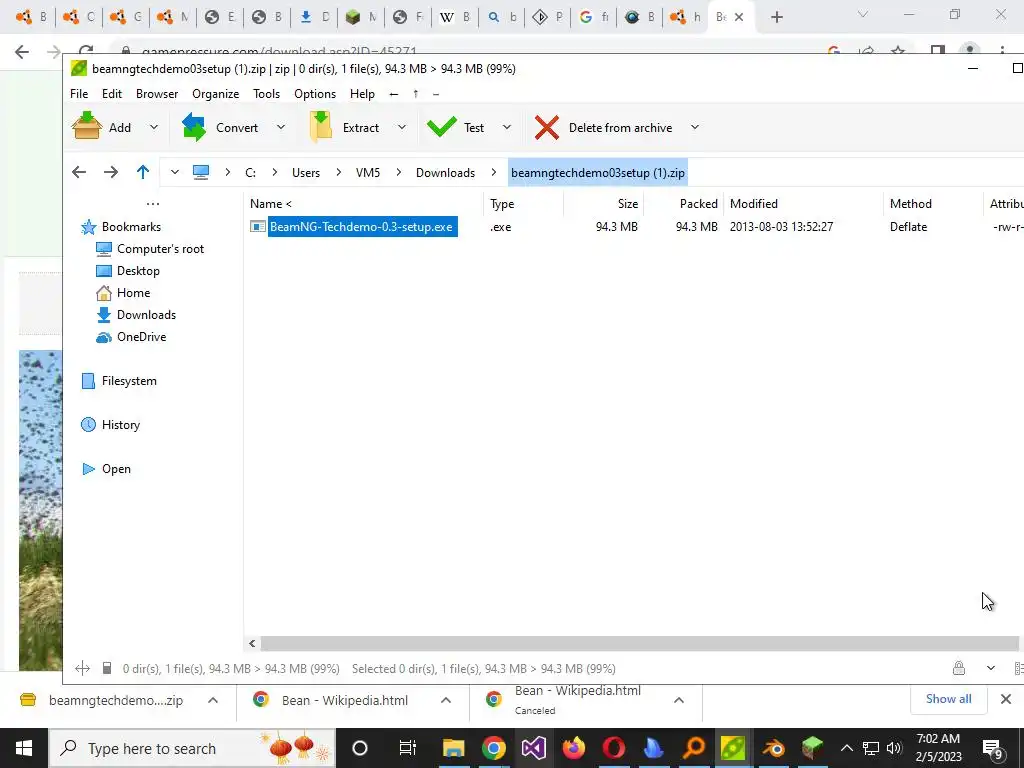The height and width of the screenshot is (768, 1024).
Task: Click the Add archive icon
Action: pyautogui.click(x=86, y=127)
